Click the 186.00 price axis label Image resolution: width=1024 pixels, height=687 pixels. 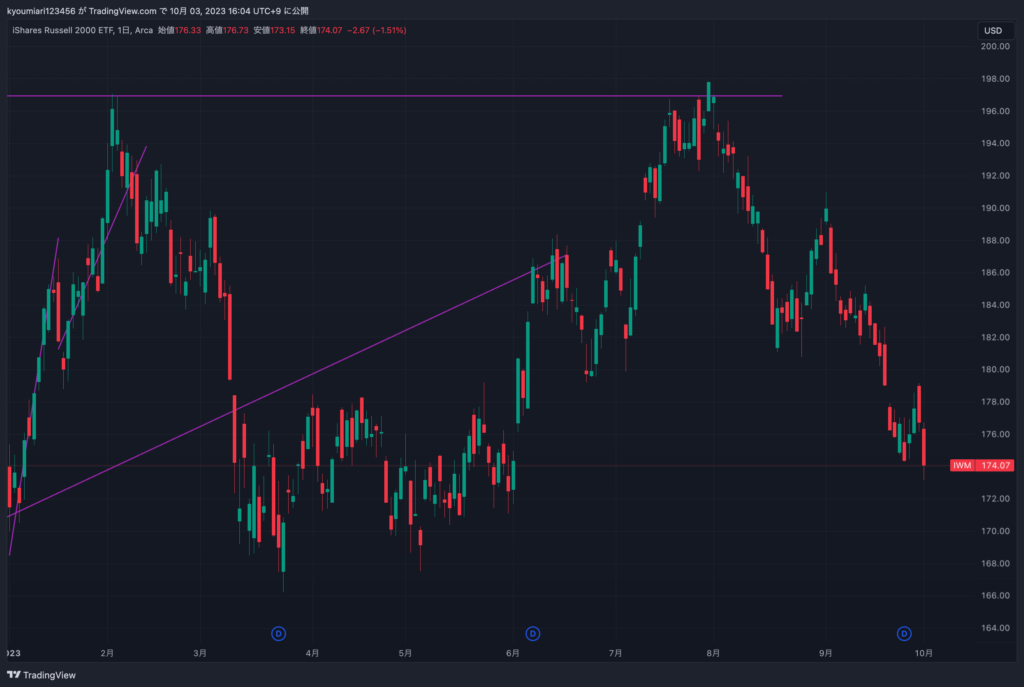995,272
